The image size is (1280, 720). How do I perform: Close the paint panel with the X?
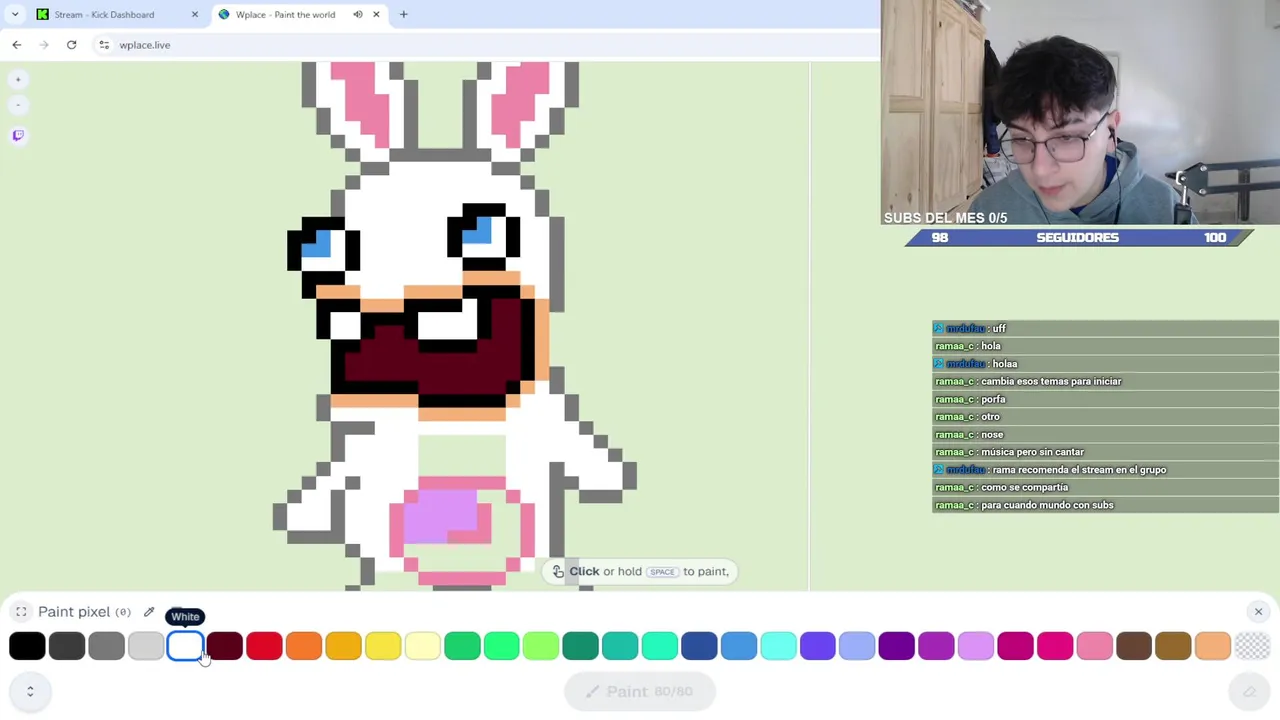click(1258, 612)
